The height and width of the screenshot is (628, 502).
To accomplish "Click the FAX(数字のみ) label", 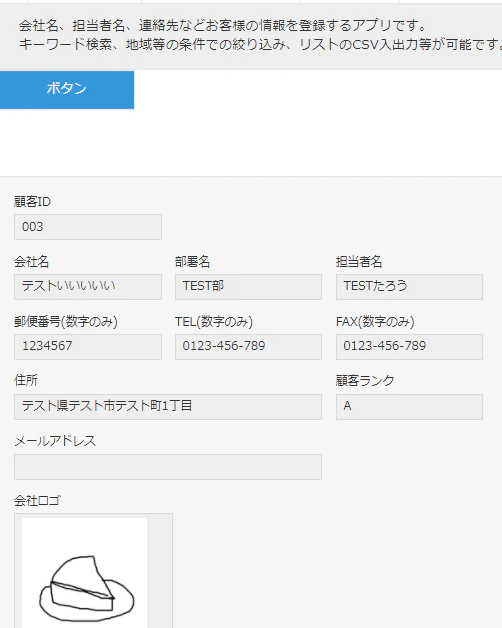I will point(375,321).
